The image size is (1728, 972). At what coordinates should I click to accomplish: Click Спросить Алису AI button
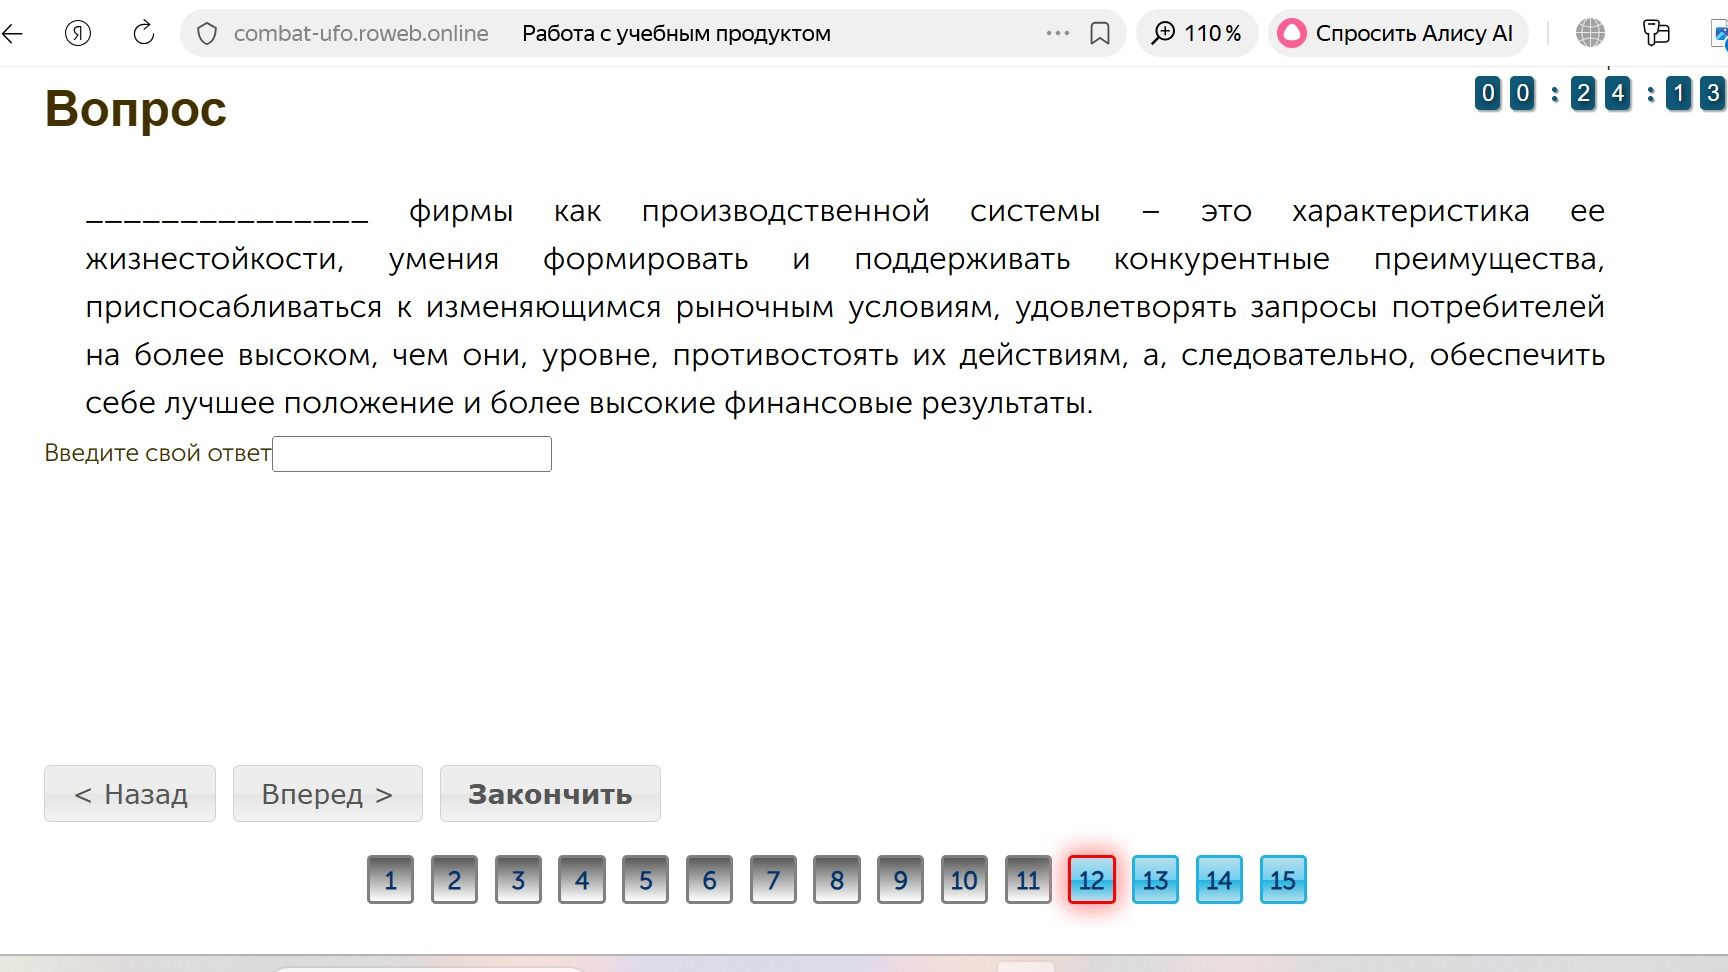(x=1397, y=33)
